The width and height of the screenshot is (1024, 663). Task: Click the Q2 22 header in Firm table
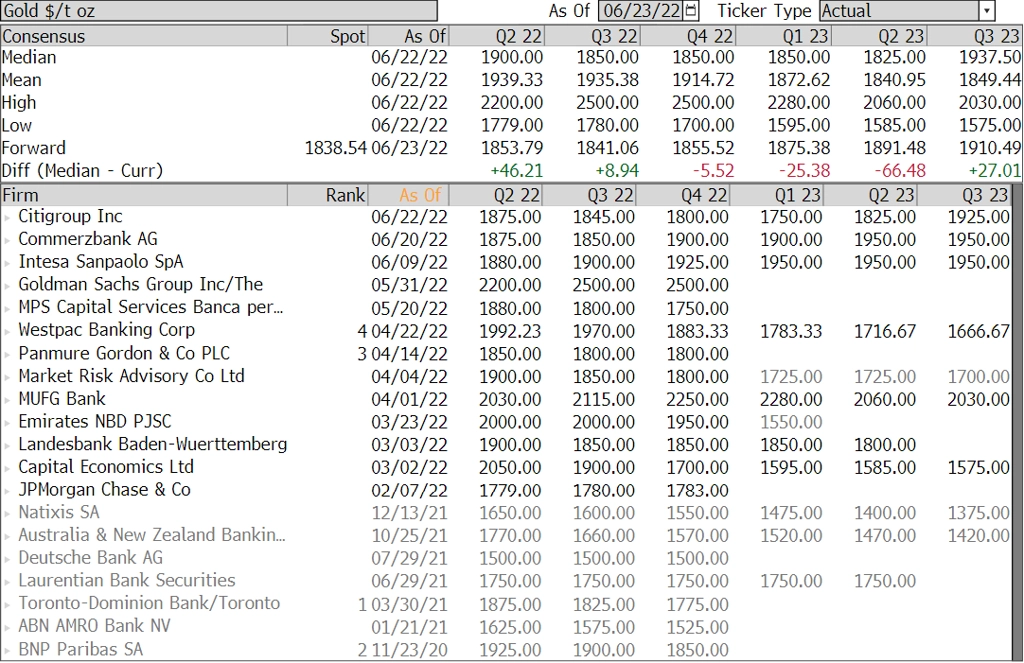pos(496,195)
